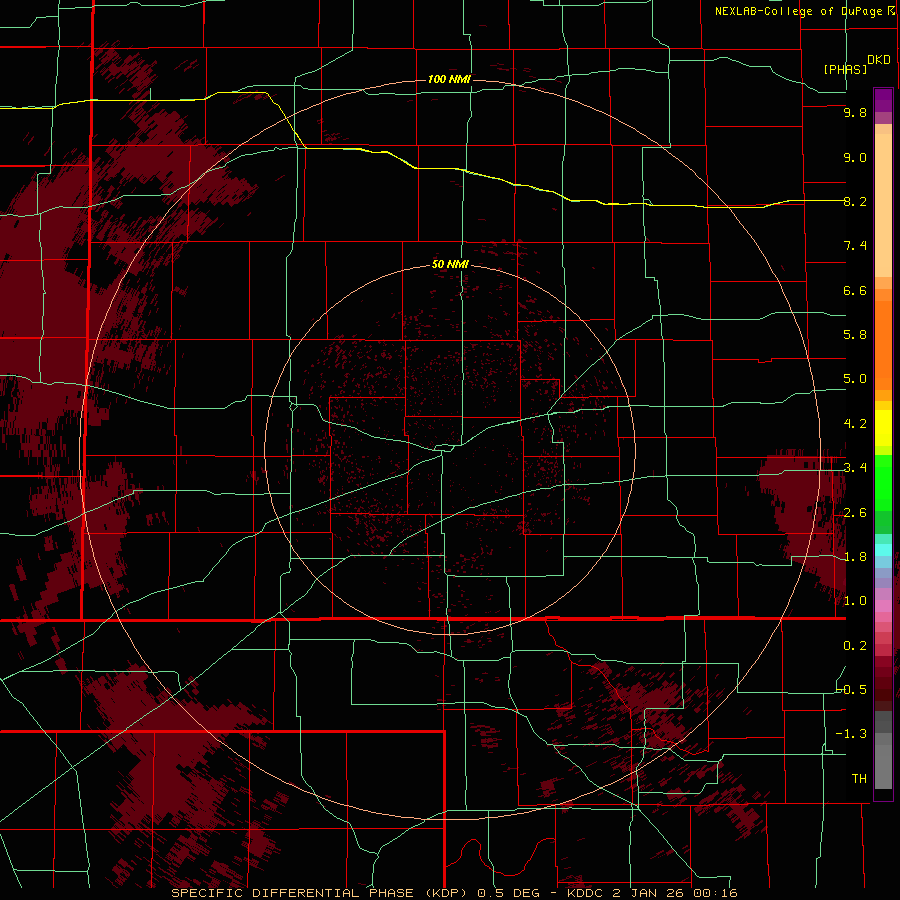Click the 0.2 scale value
900x900 pixels.
(x=855, y=646)
